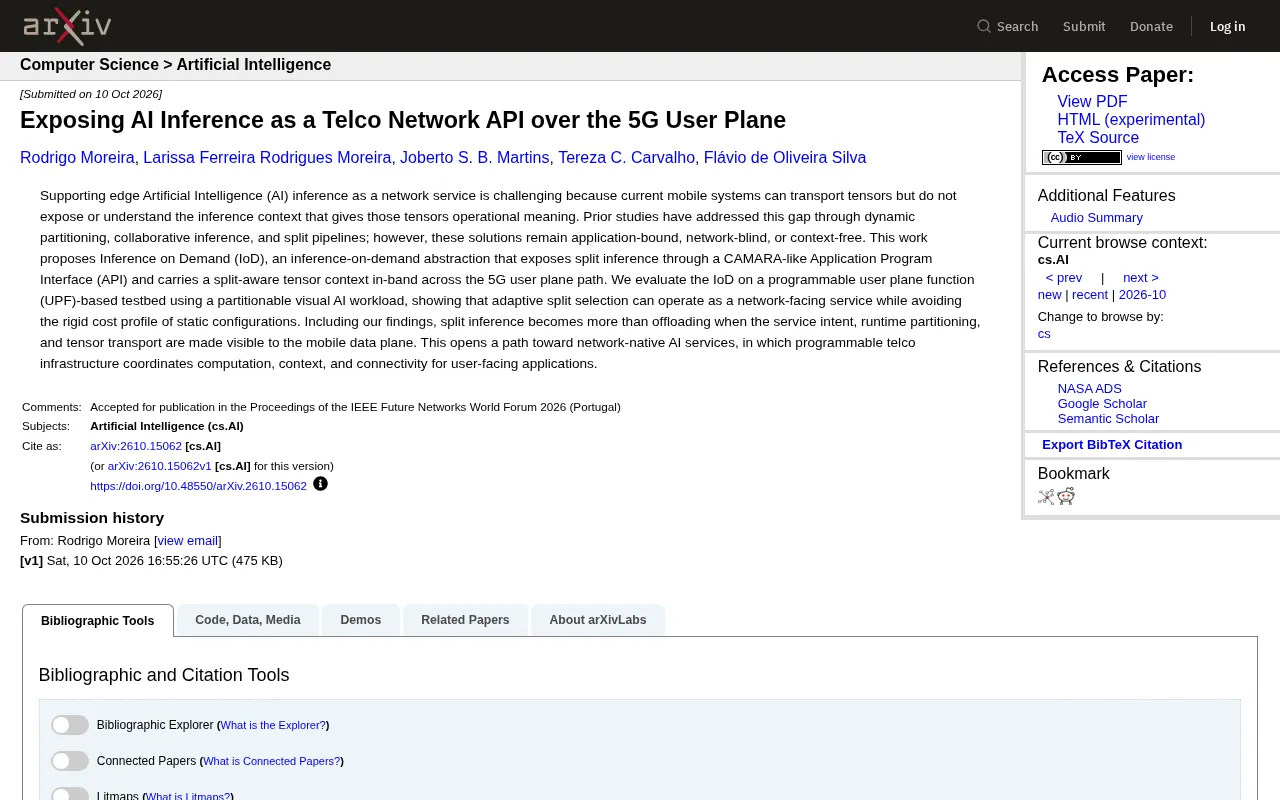The height and width of the screenshot is (800, 1280).
Task: Go to previous paper with < prev
Action: coord(1064,278)
